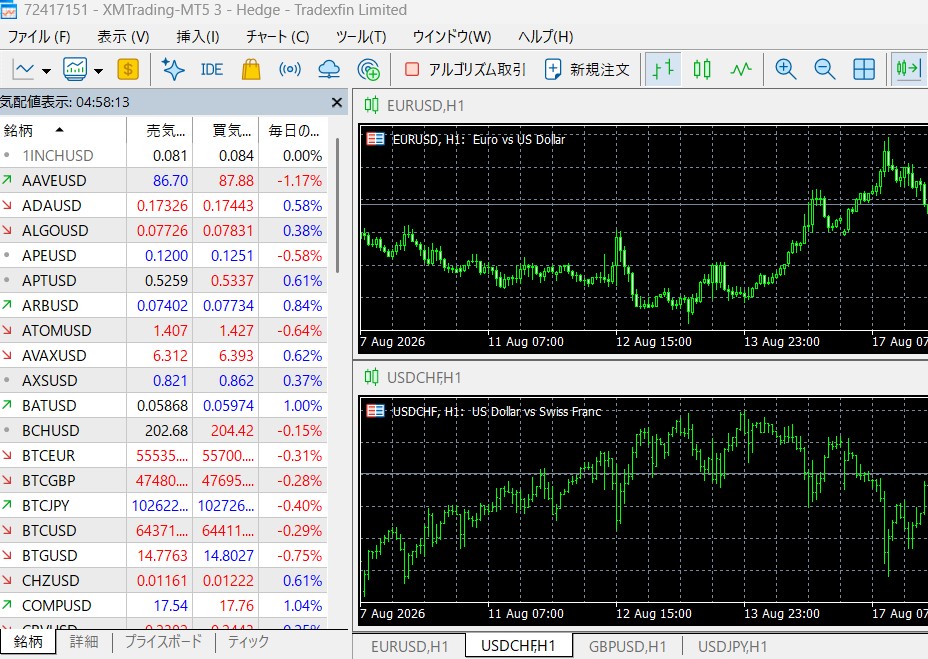Screen dimensions: 928x659
Task: Click the green-plus radar icon
Action: point(369,70)
